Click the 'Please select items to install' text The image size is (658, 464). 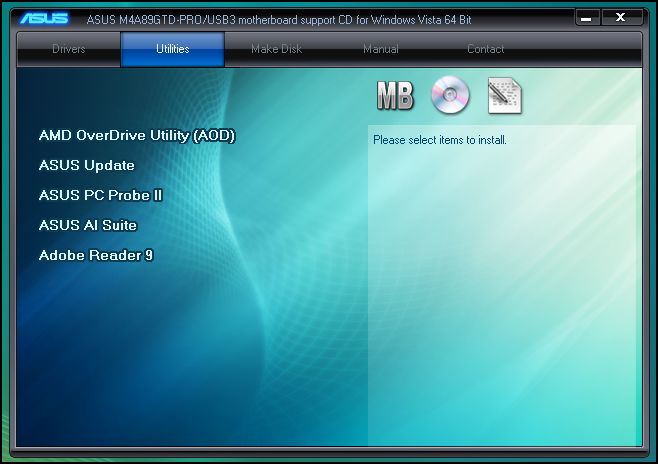440,140
